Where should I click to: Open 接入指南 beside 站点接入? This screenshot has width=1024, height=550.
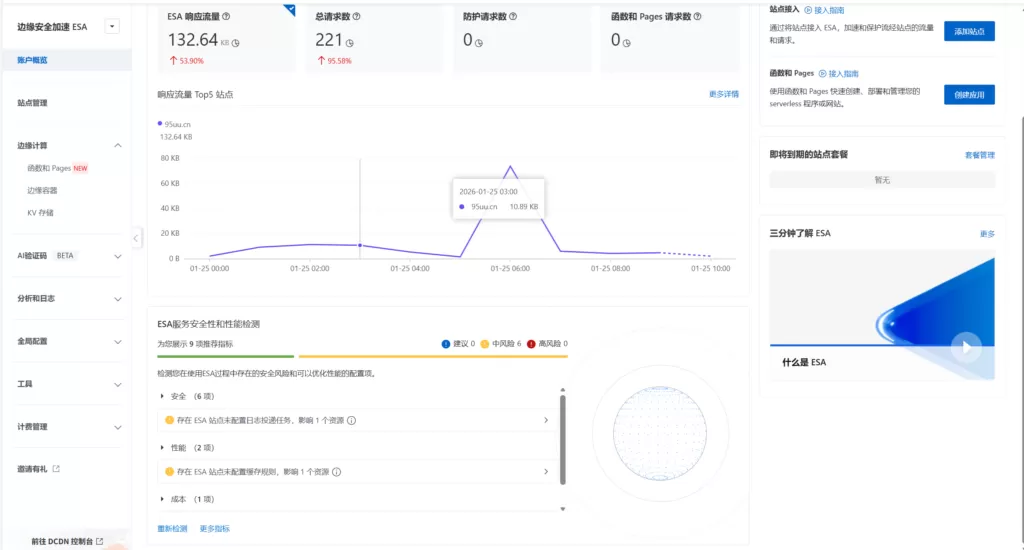pos(824,10)
